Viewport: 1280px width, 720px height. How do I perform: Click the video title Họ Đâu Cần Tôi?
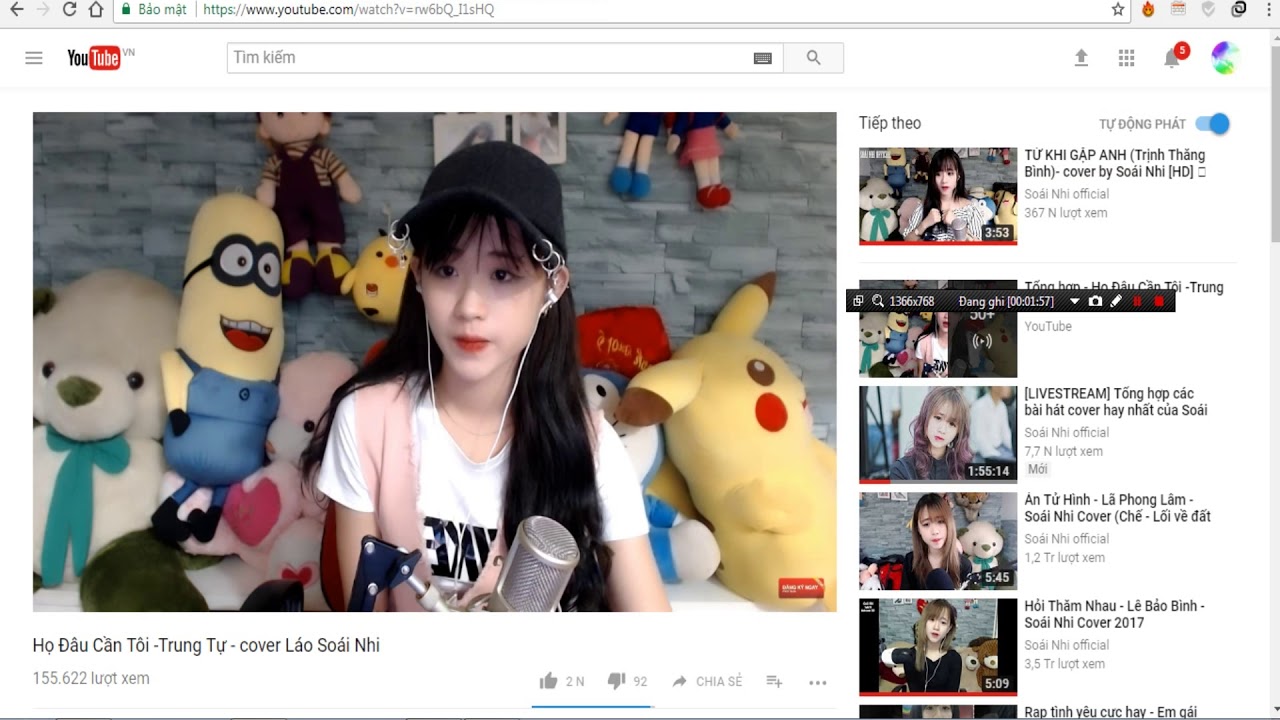(206, 645)
